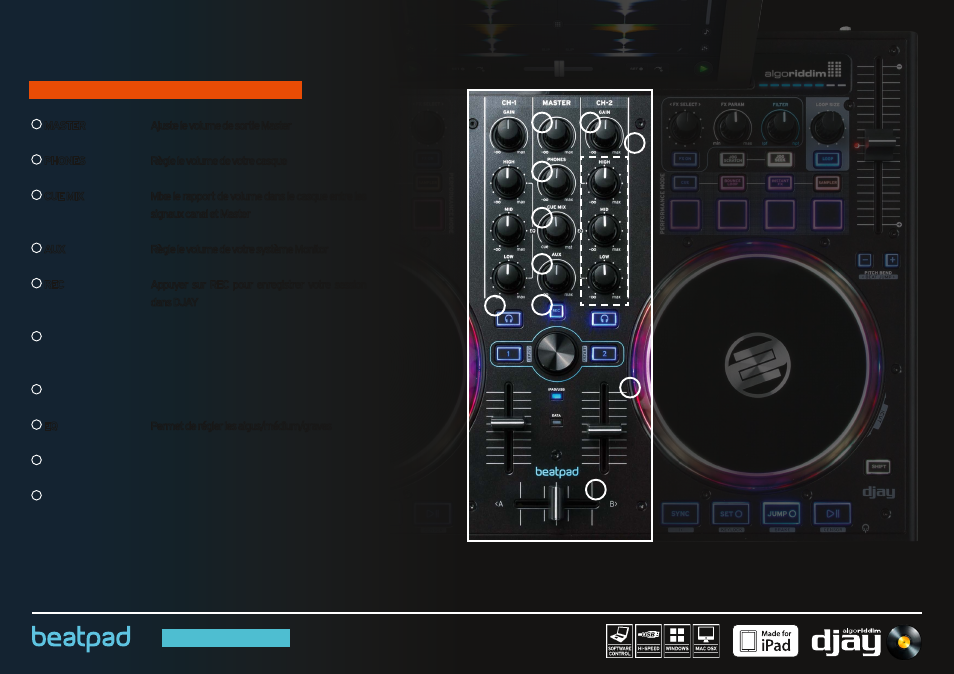Screen dimensions: 954x674
Task: Click the Mac OSX compatibility icon
Action: tap(706, 641)
